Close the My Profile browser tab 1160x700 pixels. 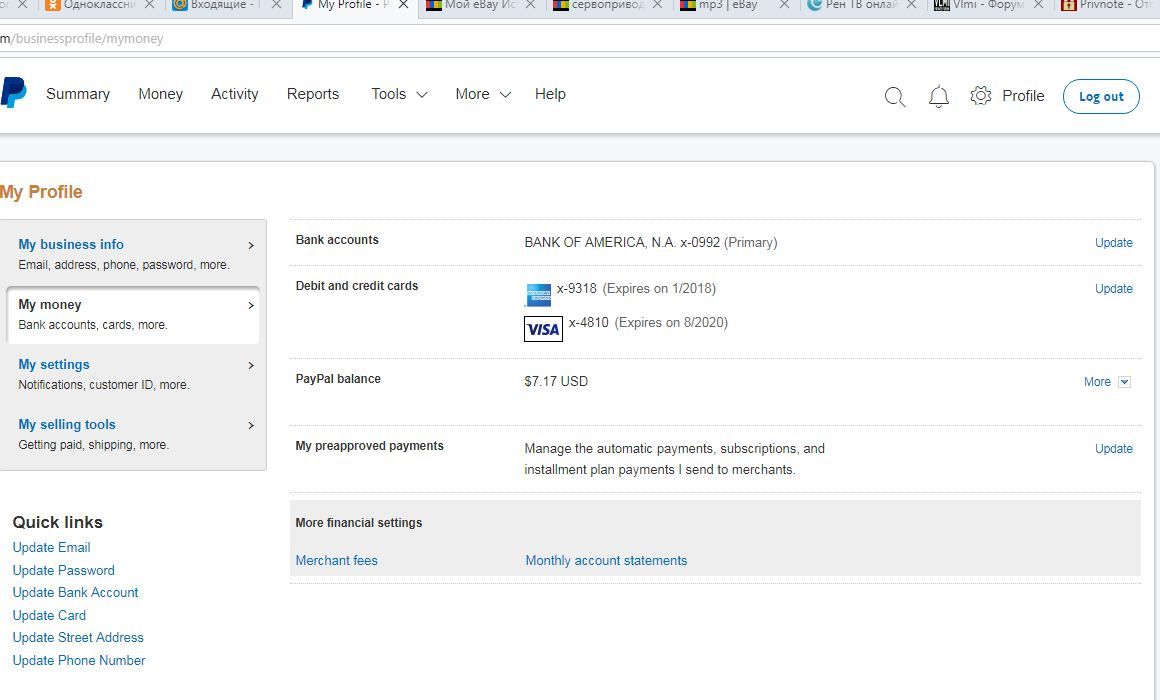403,6
